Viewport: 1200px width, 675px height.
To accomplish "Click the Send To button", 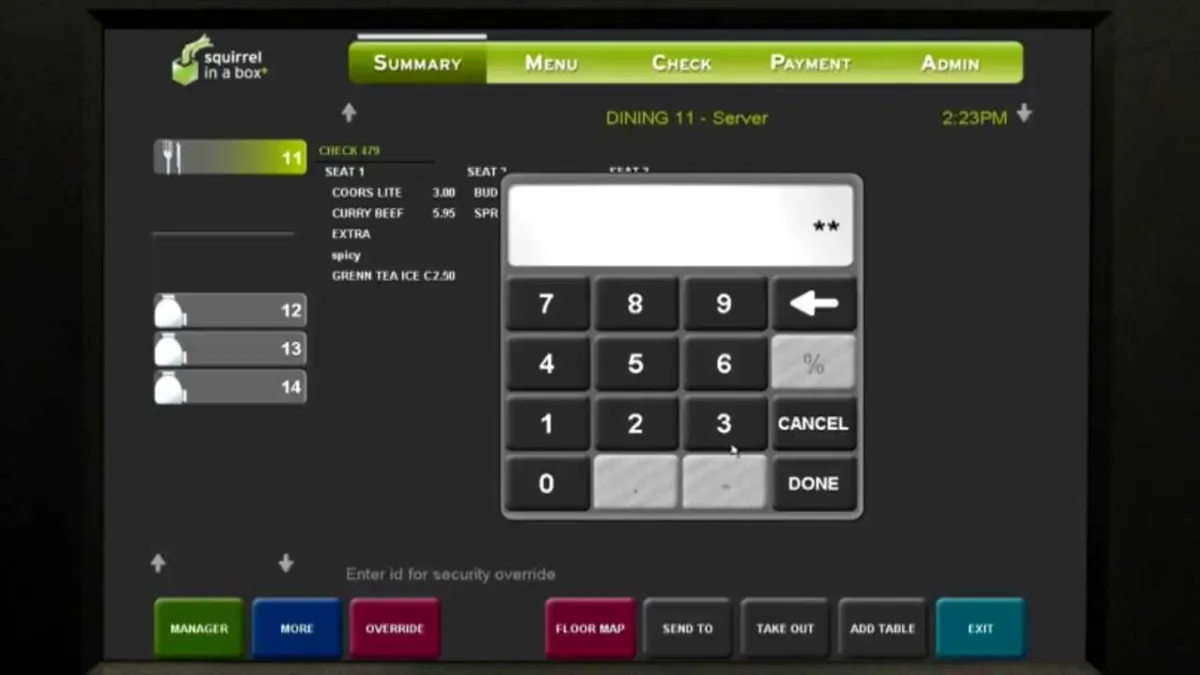I will pos(688,628).
